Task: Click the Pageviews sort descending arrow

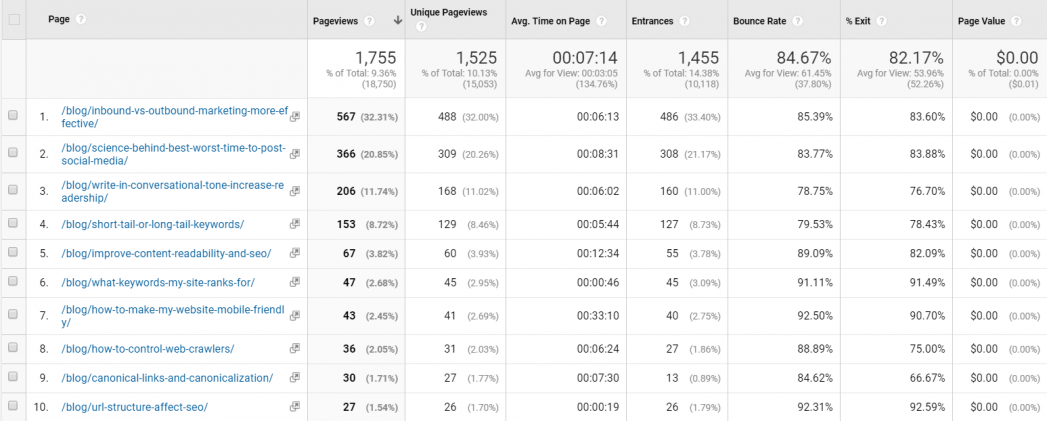Action: pos(398,21)
